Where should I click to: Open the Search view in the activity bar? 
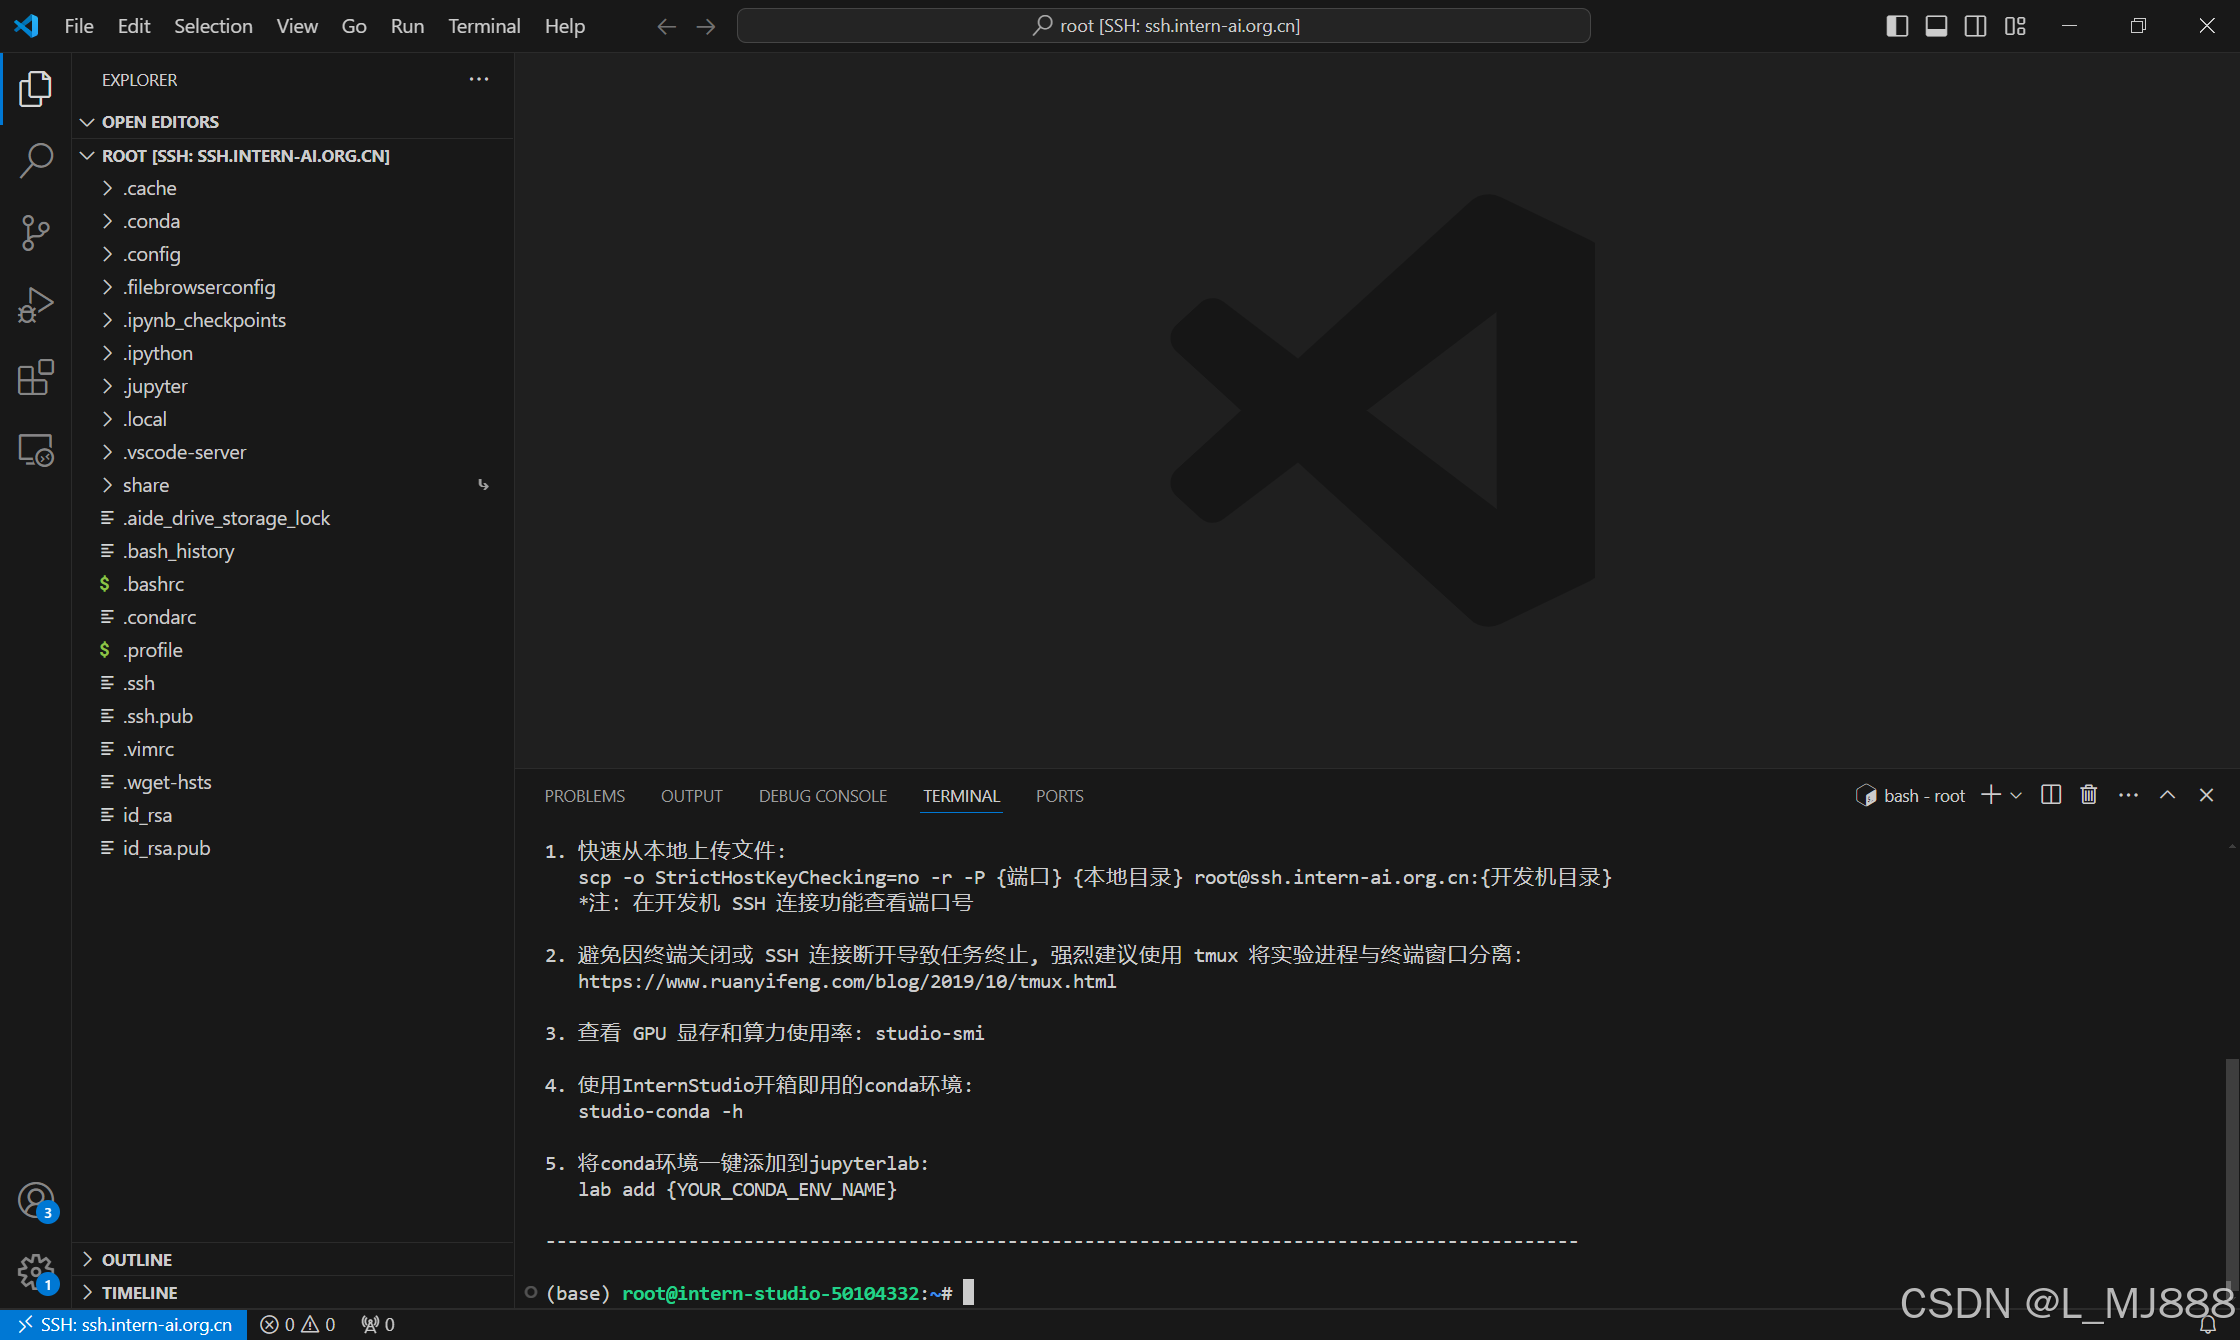pos(36,160)
